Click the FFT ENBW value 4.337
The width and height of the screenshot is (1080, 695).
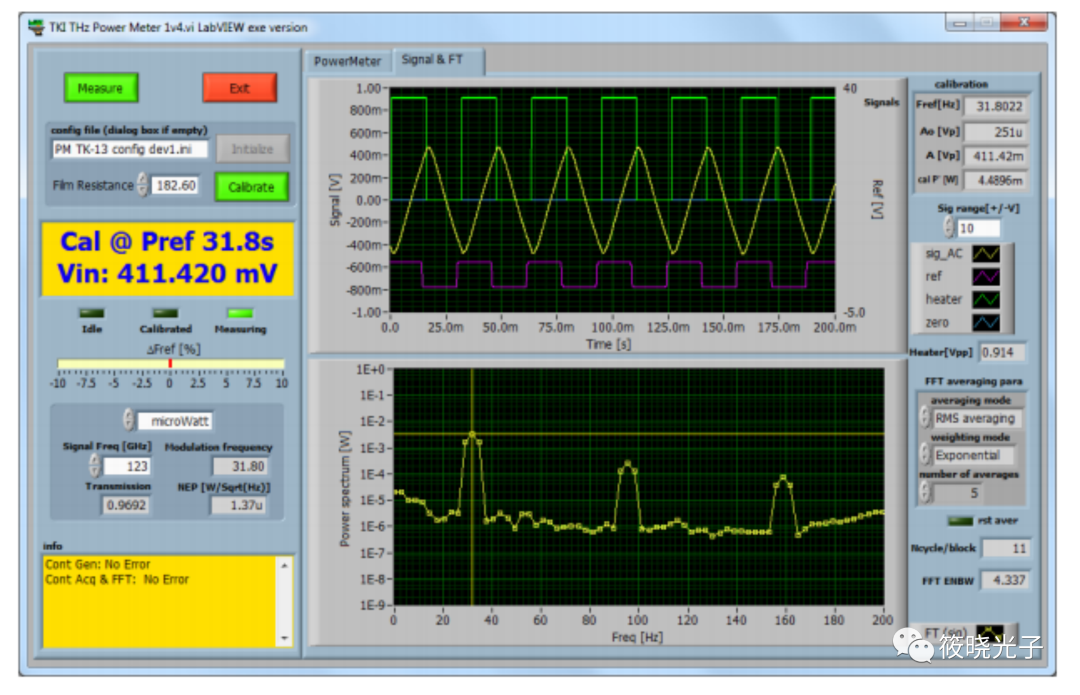tap(1006, 580)
